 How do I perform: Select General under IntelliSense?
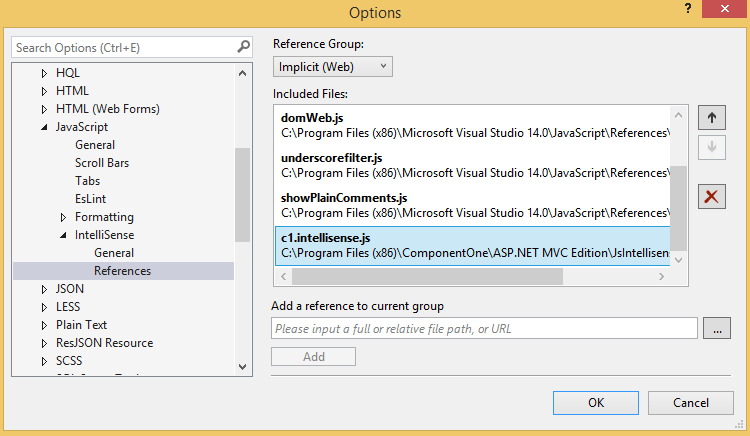coord(114,253)
